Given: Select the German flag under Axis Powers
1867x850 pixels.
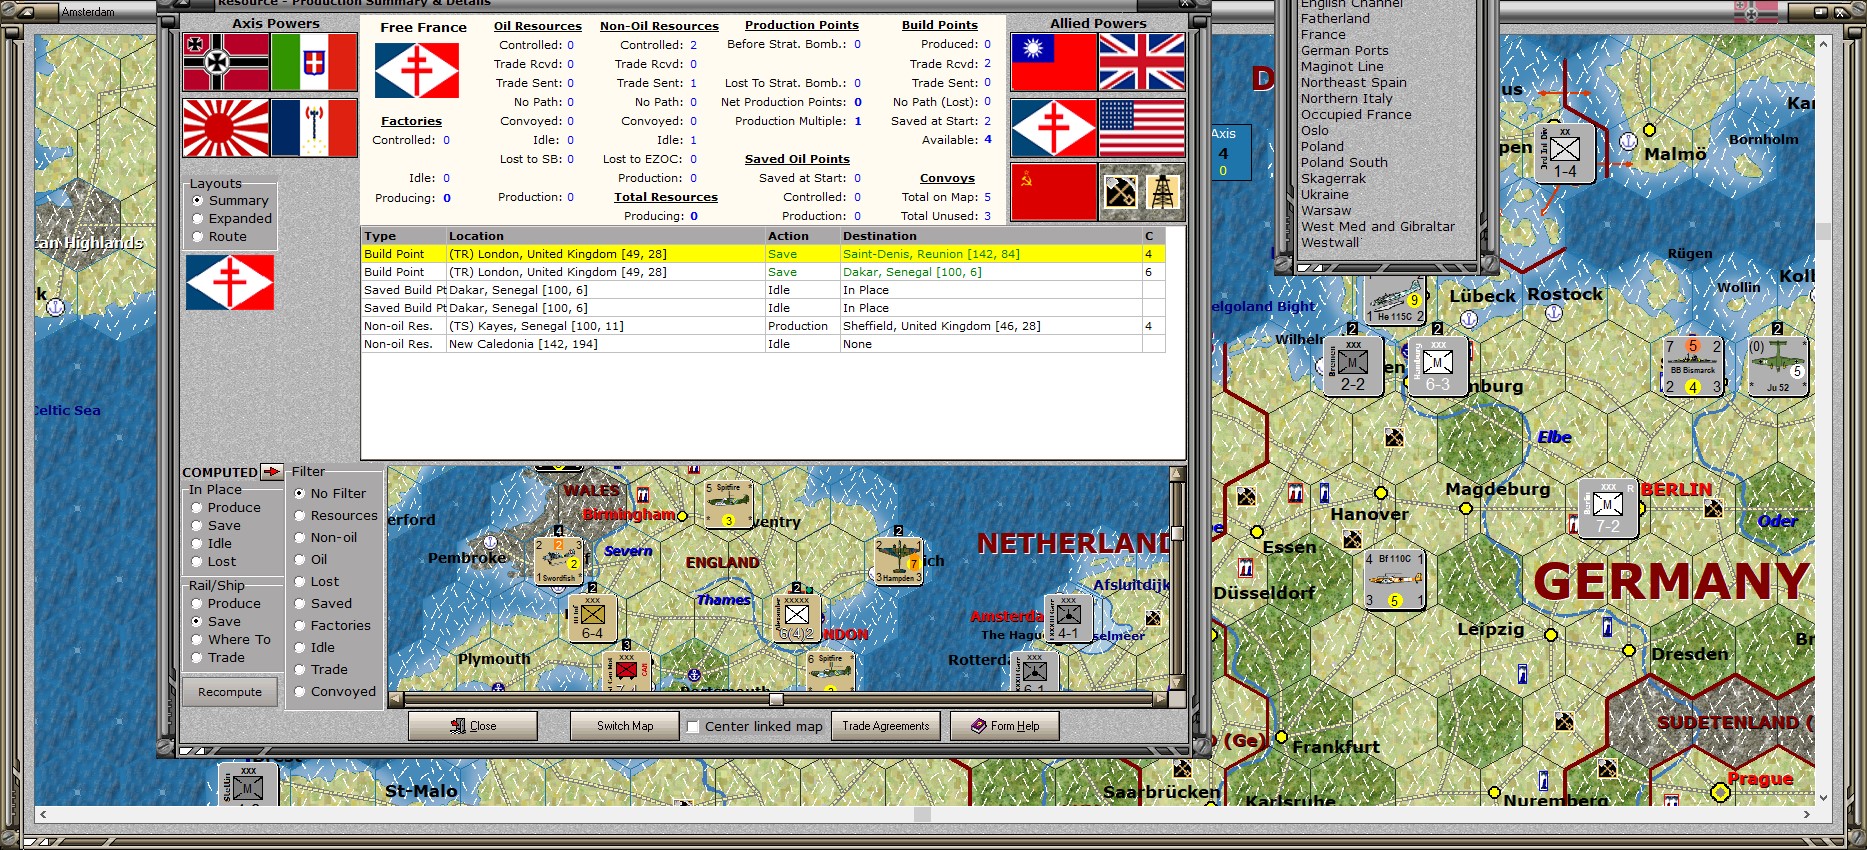Looking at the screenshot, I should 226,62.
